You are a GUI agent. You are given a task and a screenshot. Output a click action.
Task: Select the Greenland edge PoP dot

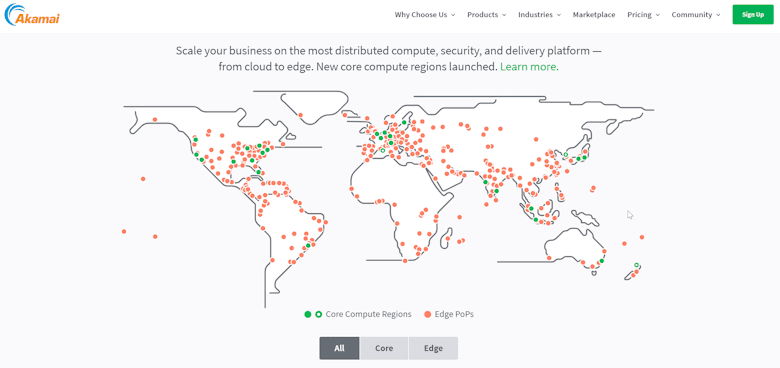[300, 115]
